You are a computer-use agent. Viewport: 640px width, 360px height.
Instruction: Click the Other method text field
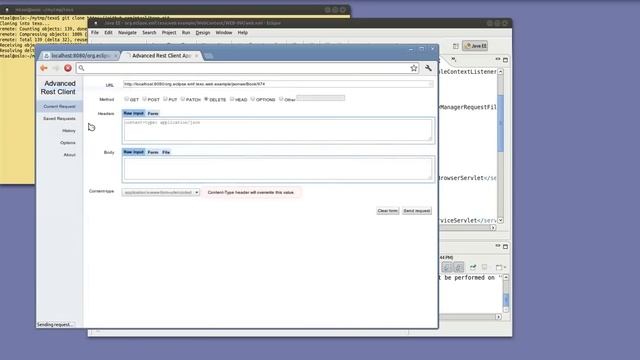(x=321, y=98)
